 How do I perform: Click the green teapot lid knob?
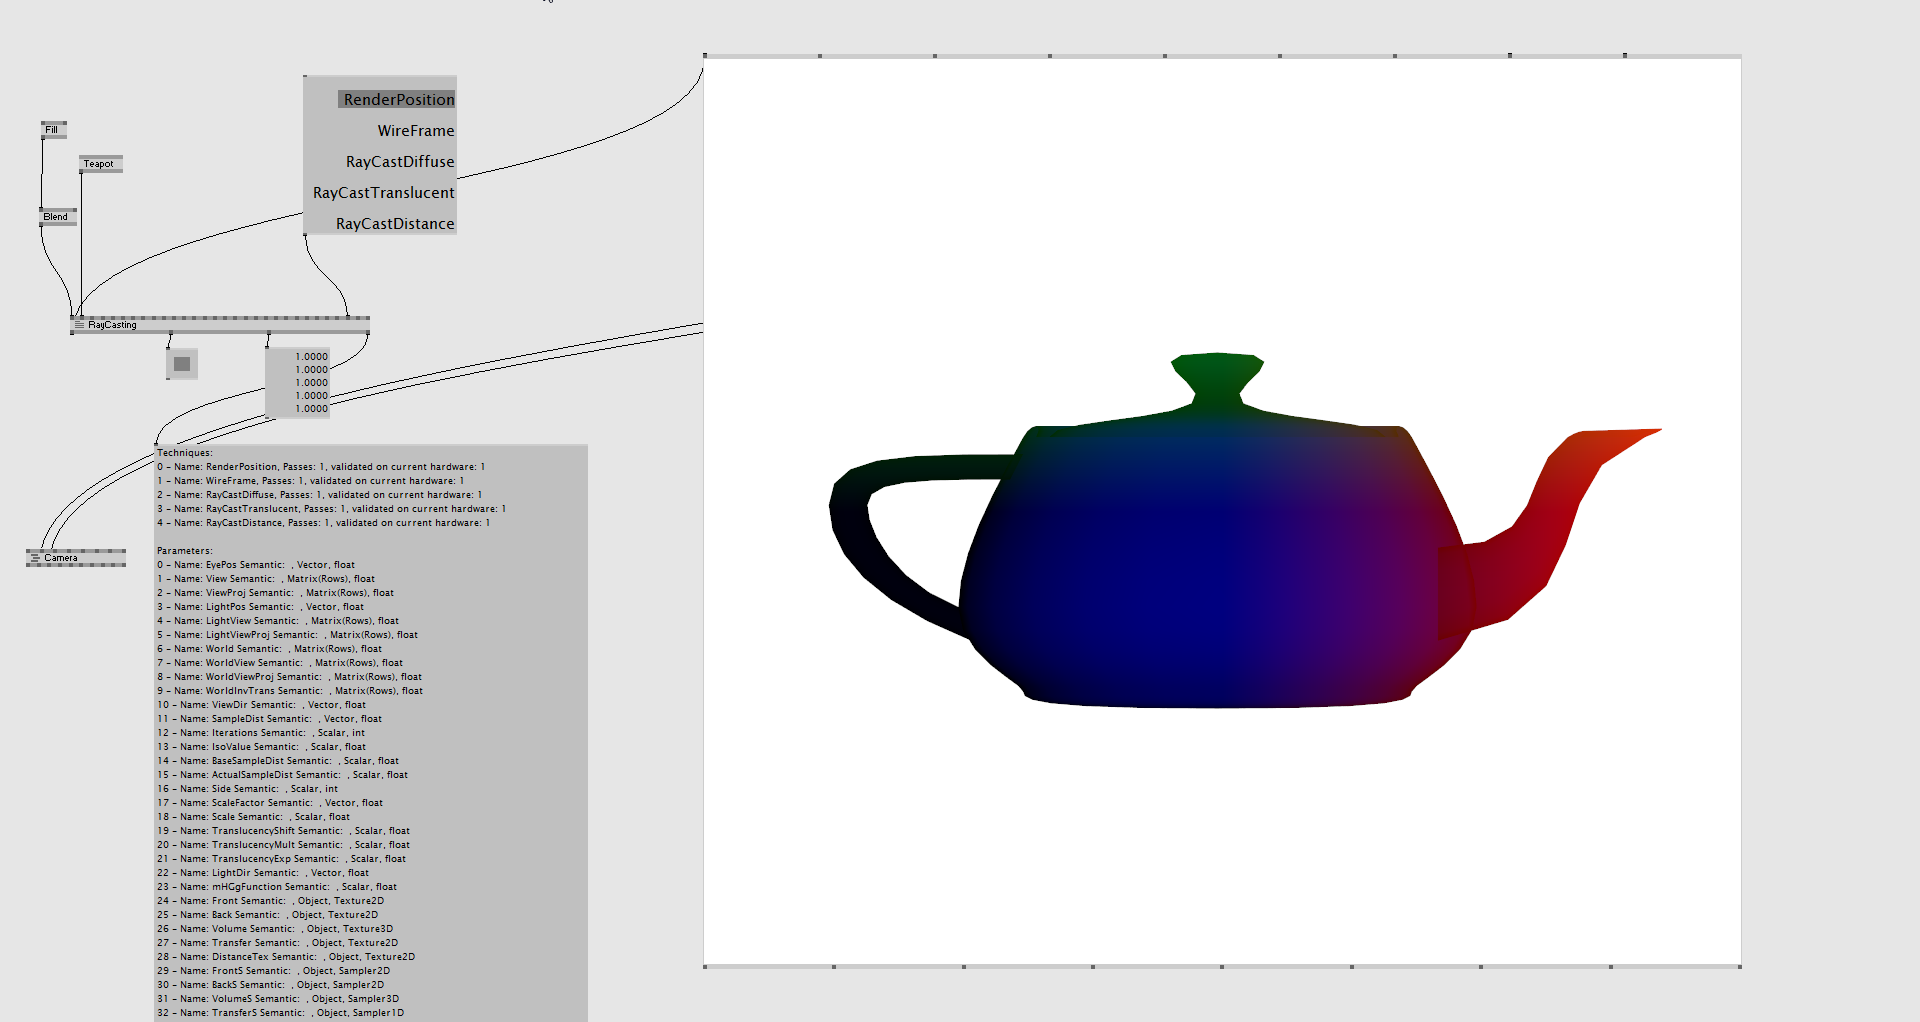(x=1217, y=377)
